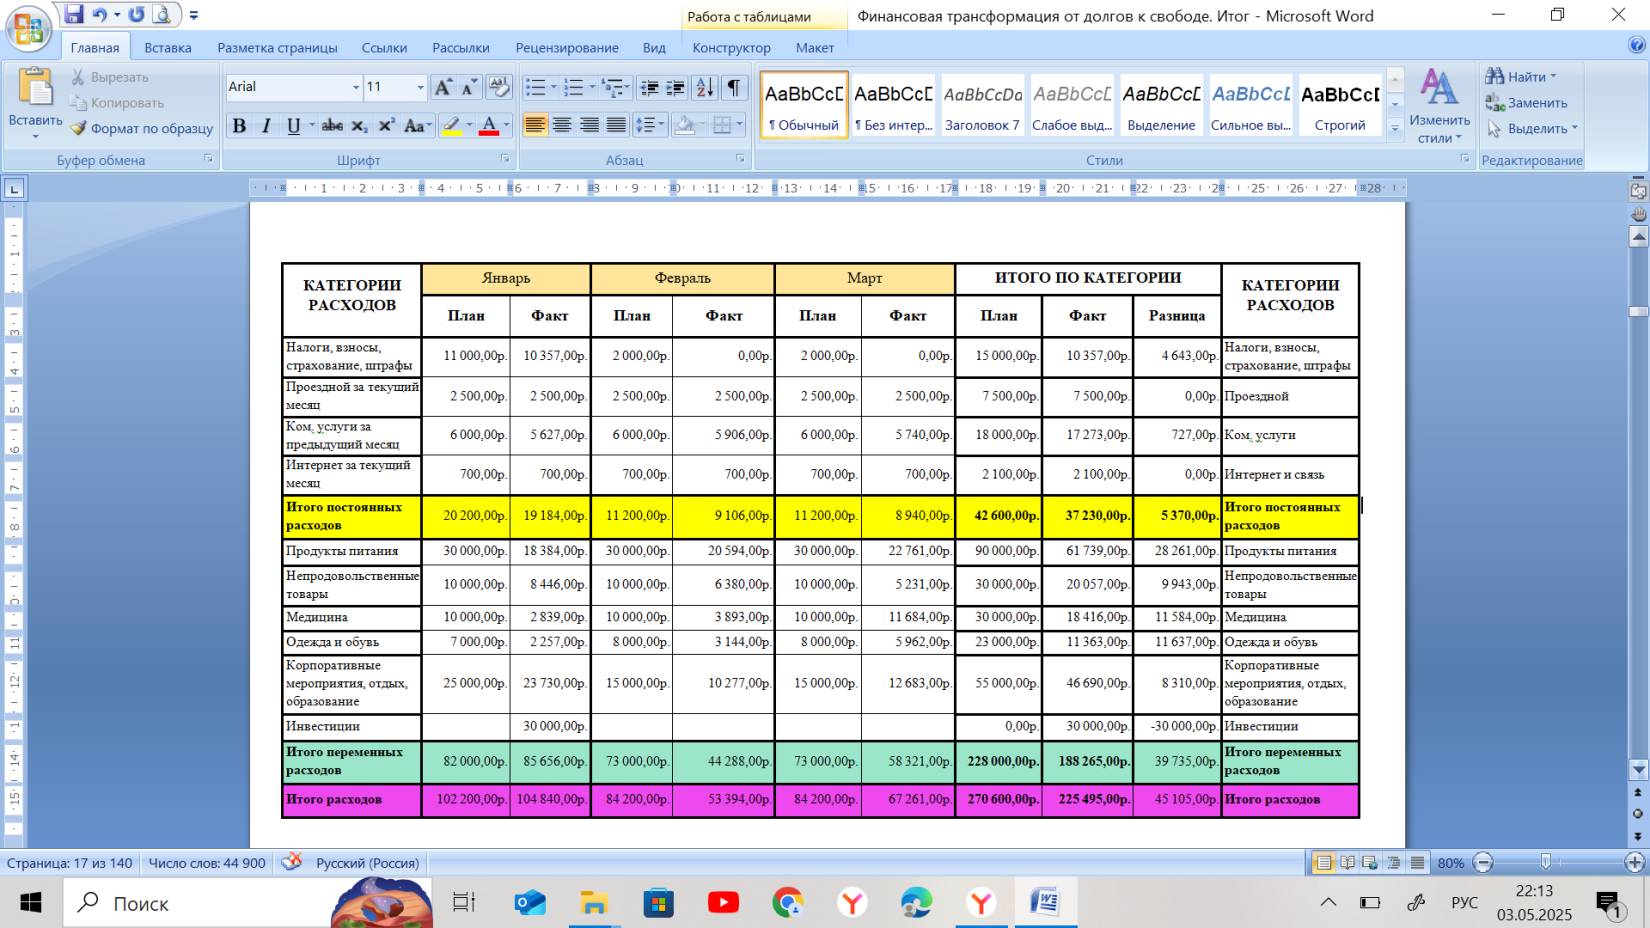Image resolution: width=1650 pixels, height=928 pixels.
Task: Apply yellow text highlight color
Action: [x=452, y=126]
